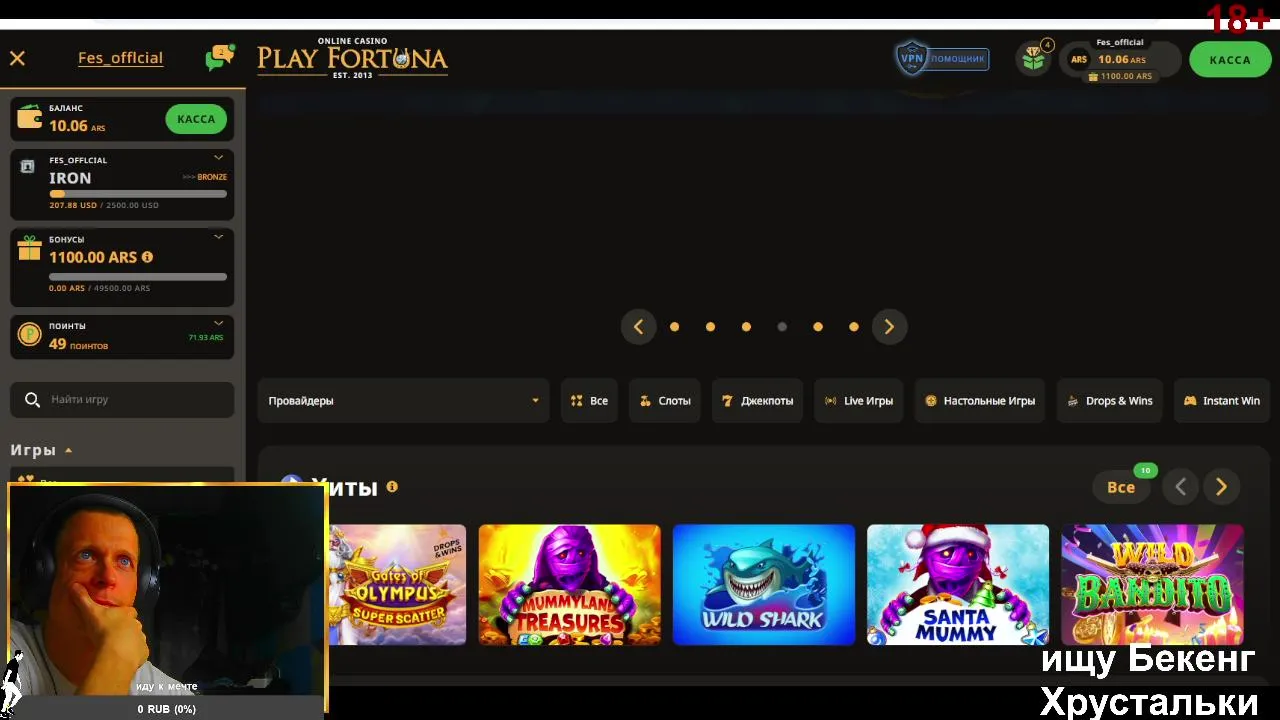Select the Instant Win filter tab
Screen dimensions: 1280x720
tap(1221, 401)
